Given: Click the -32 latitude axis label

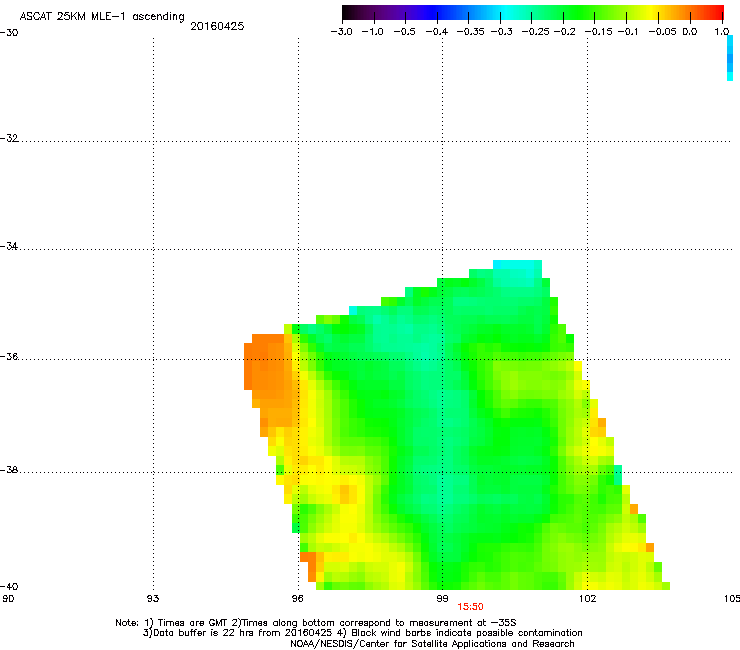Looking at the screenshot, I should 9,138.
